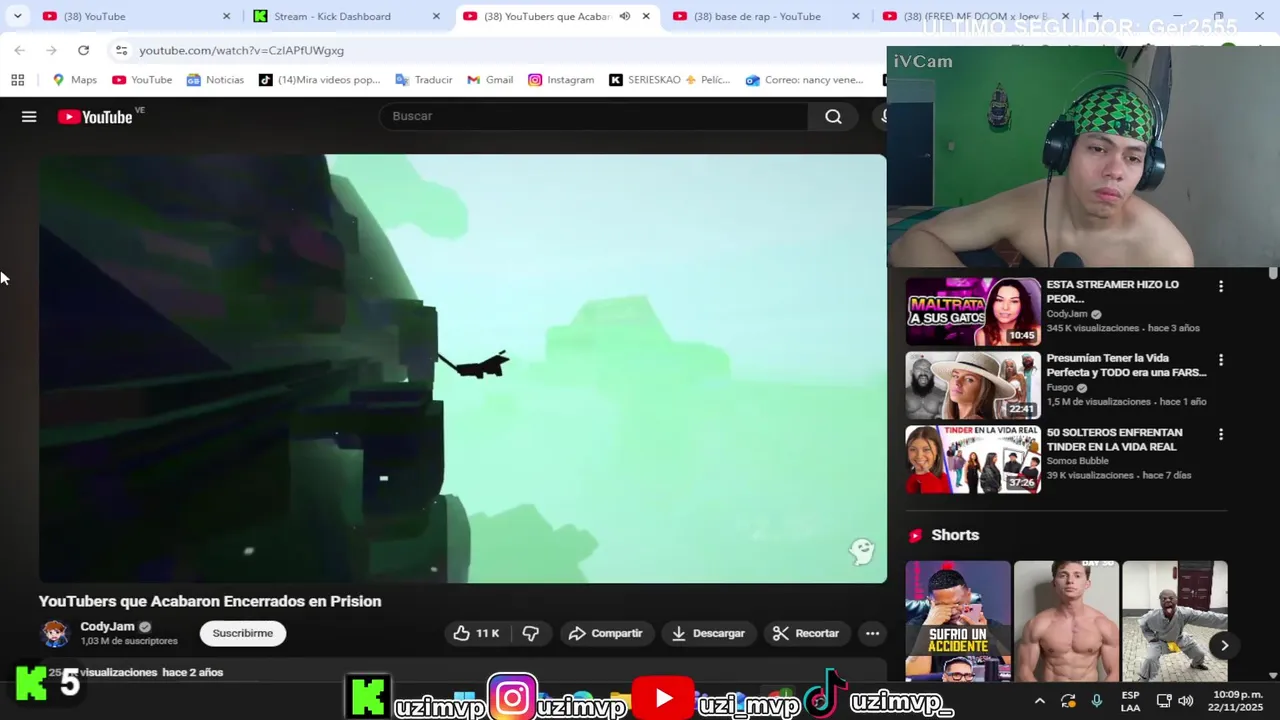The height and width of the screenshot is (720, 1280).
Task: Dislike the video with thumbs down
Action: [x=531, y=633]
